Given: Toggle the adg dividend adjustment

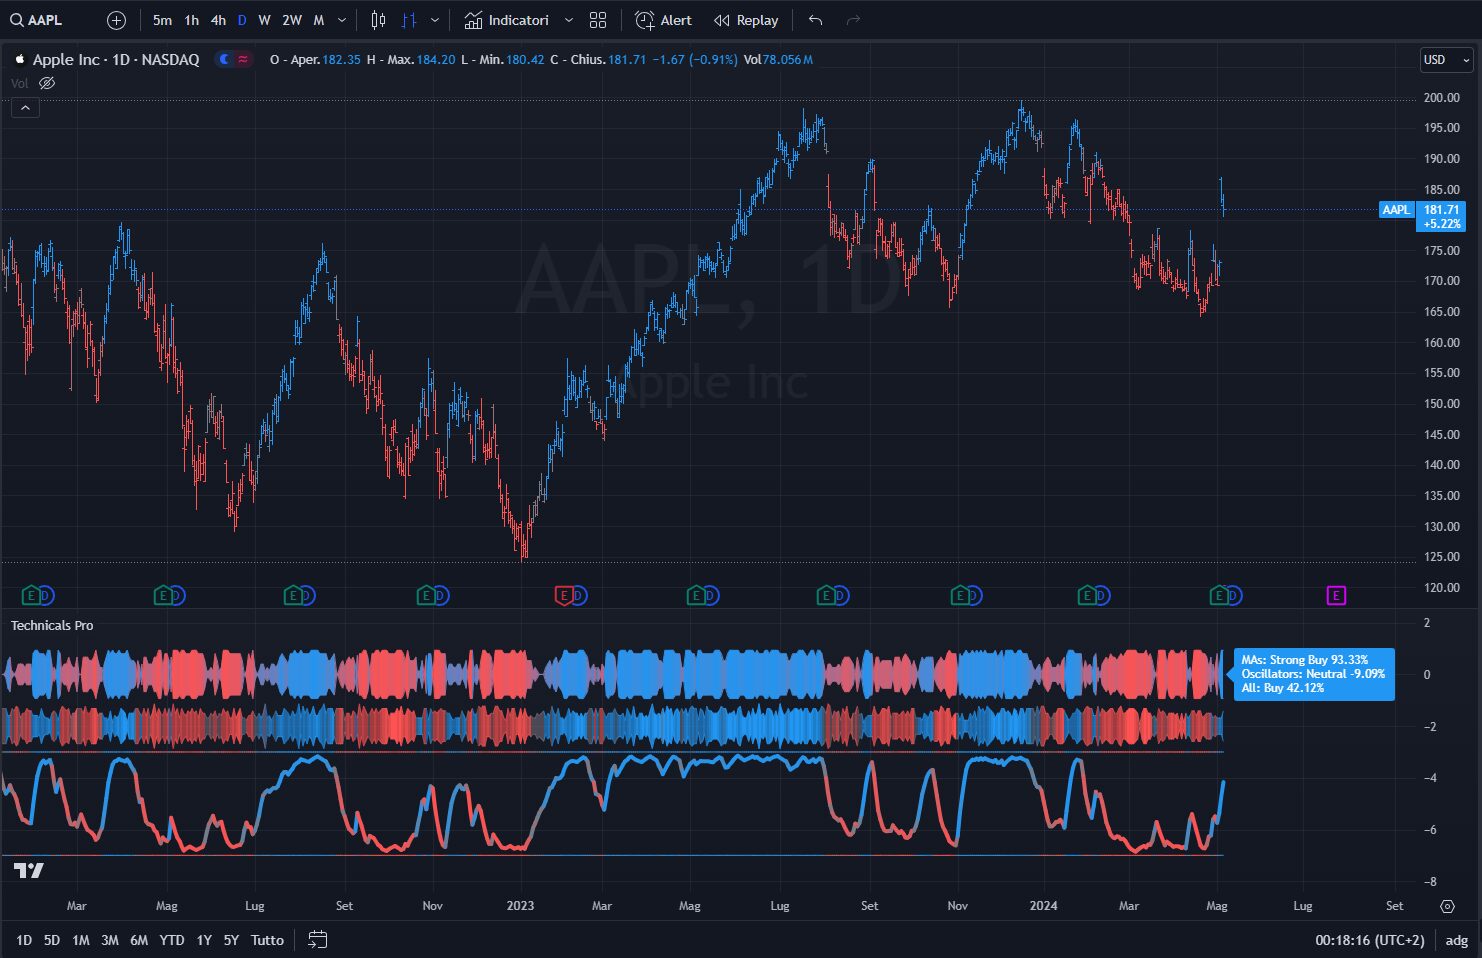Looking at the screenshot, I should coord(1457,940).
